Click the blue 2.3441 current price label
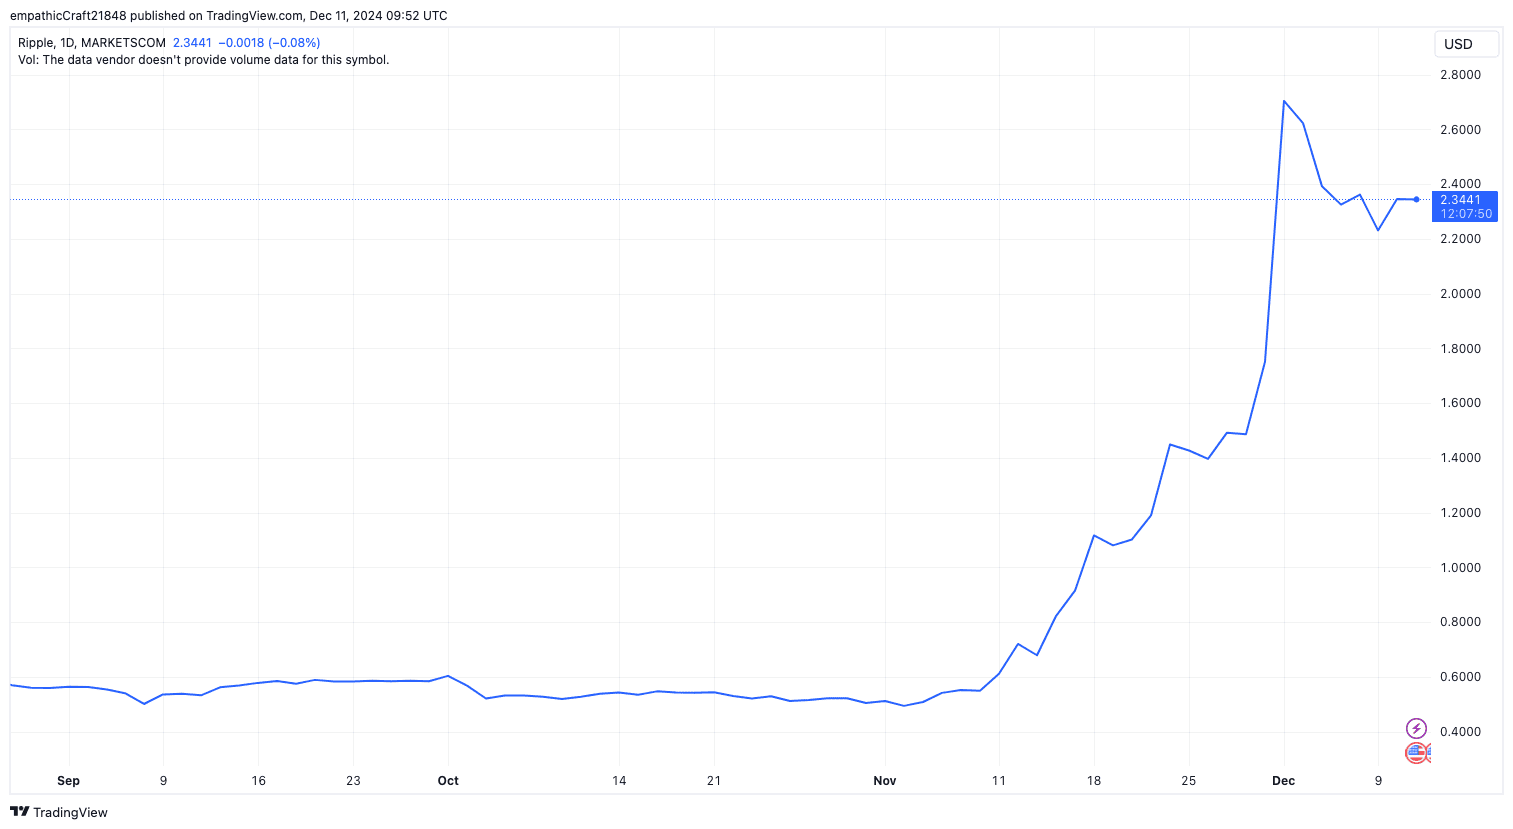1513x829 pixels. 1461,200
